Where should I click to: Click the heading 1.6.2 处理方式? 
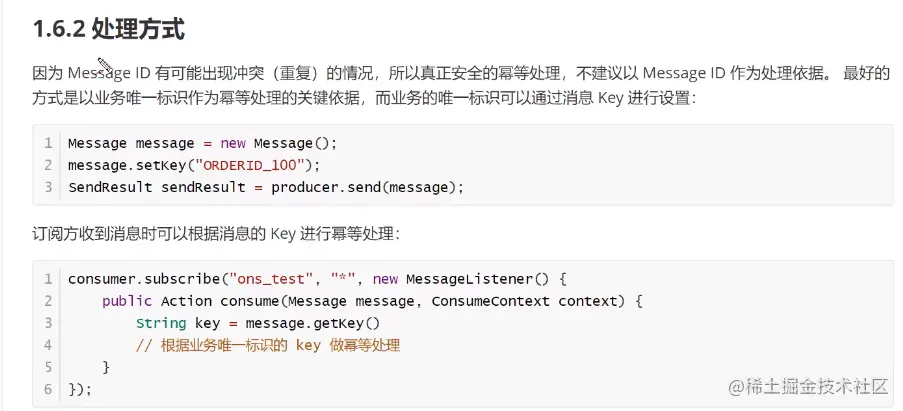[x=109, y=30]
